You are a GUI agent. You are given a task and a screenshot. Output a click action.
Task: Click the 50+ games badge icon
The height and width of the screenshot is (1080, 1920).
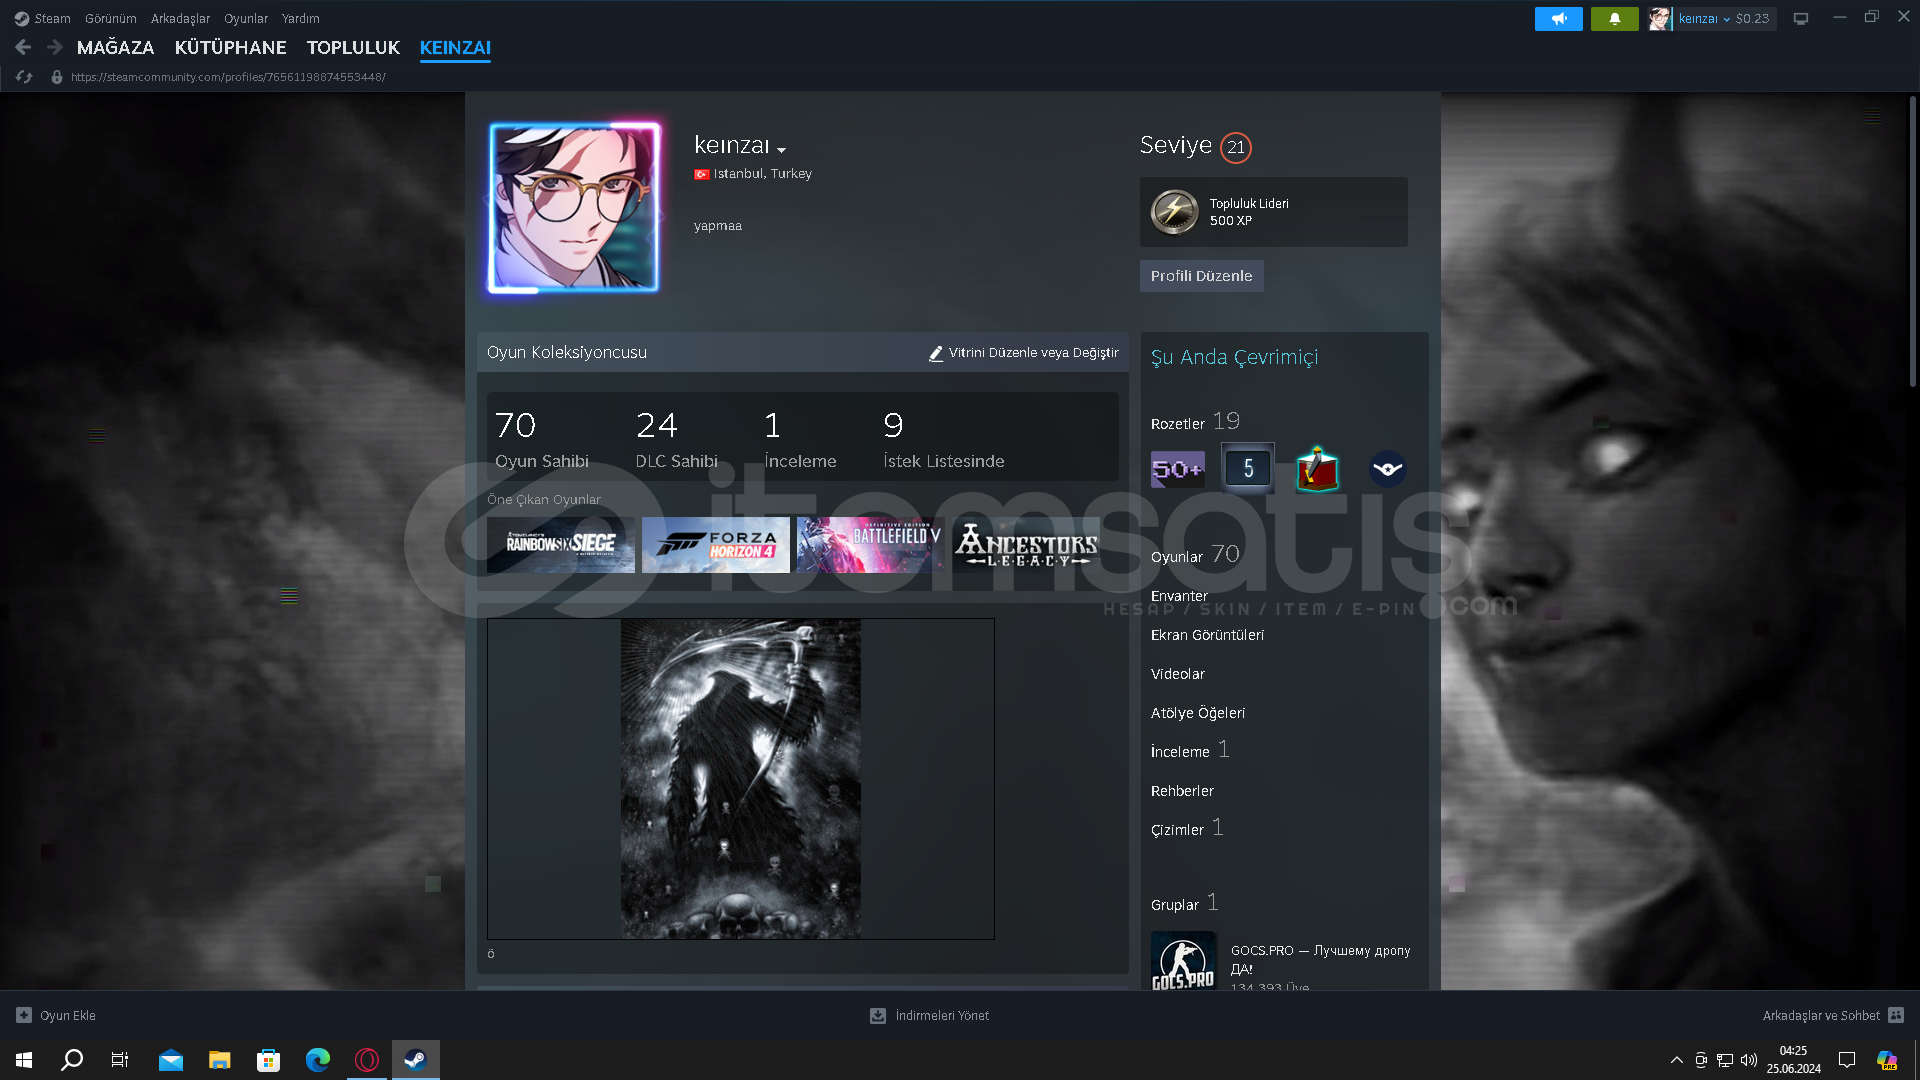[x=1177, y=469]
